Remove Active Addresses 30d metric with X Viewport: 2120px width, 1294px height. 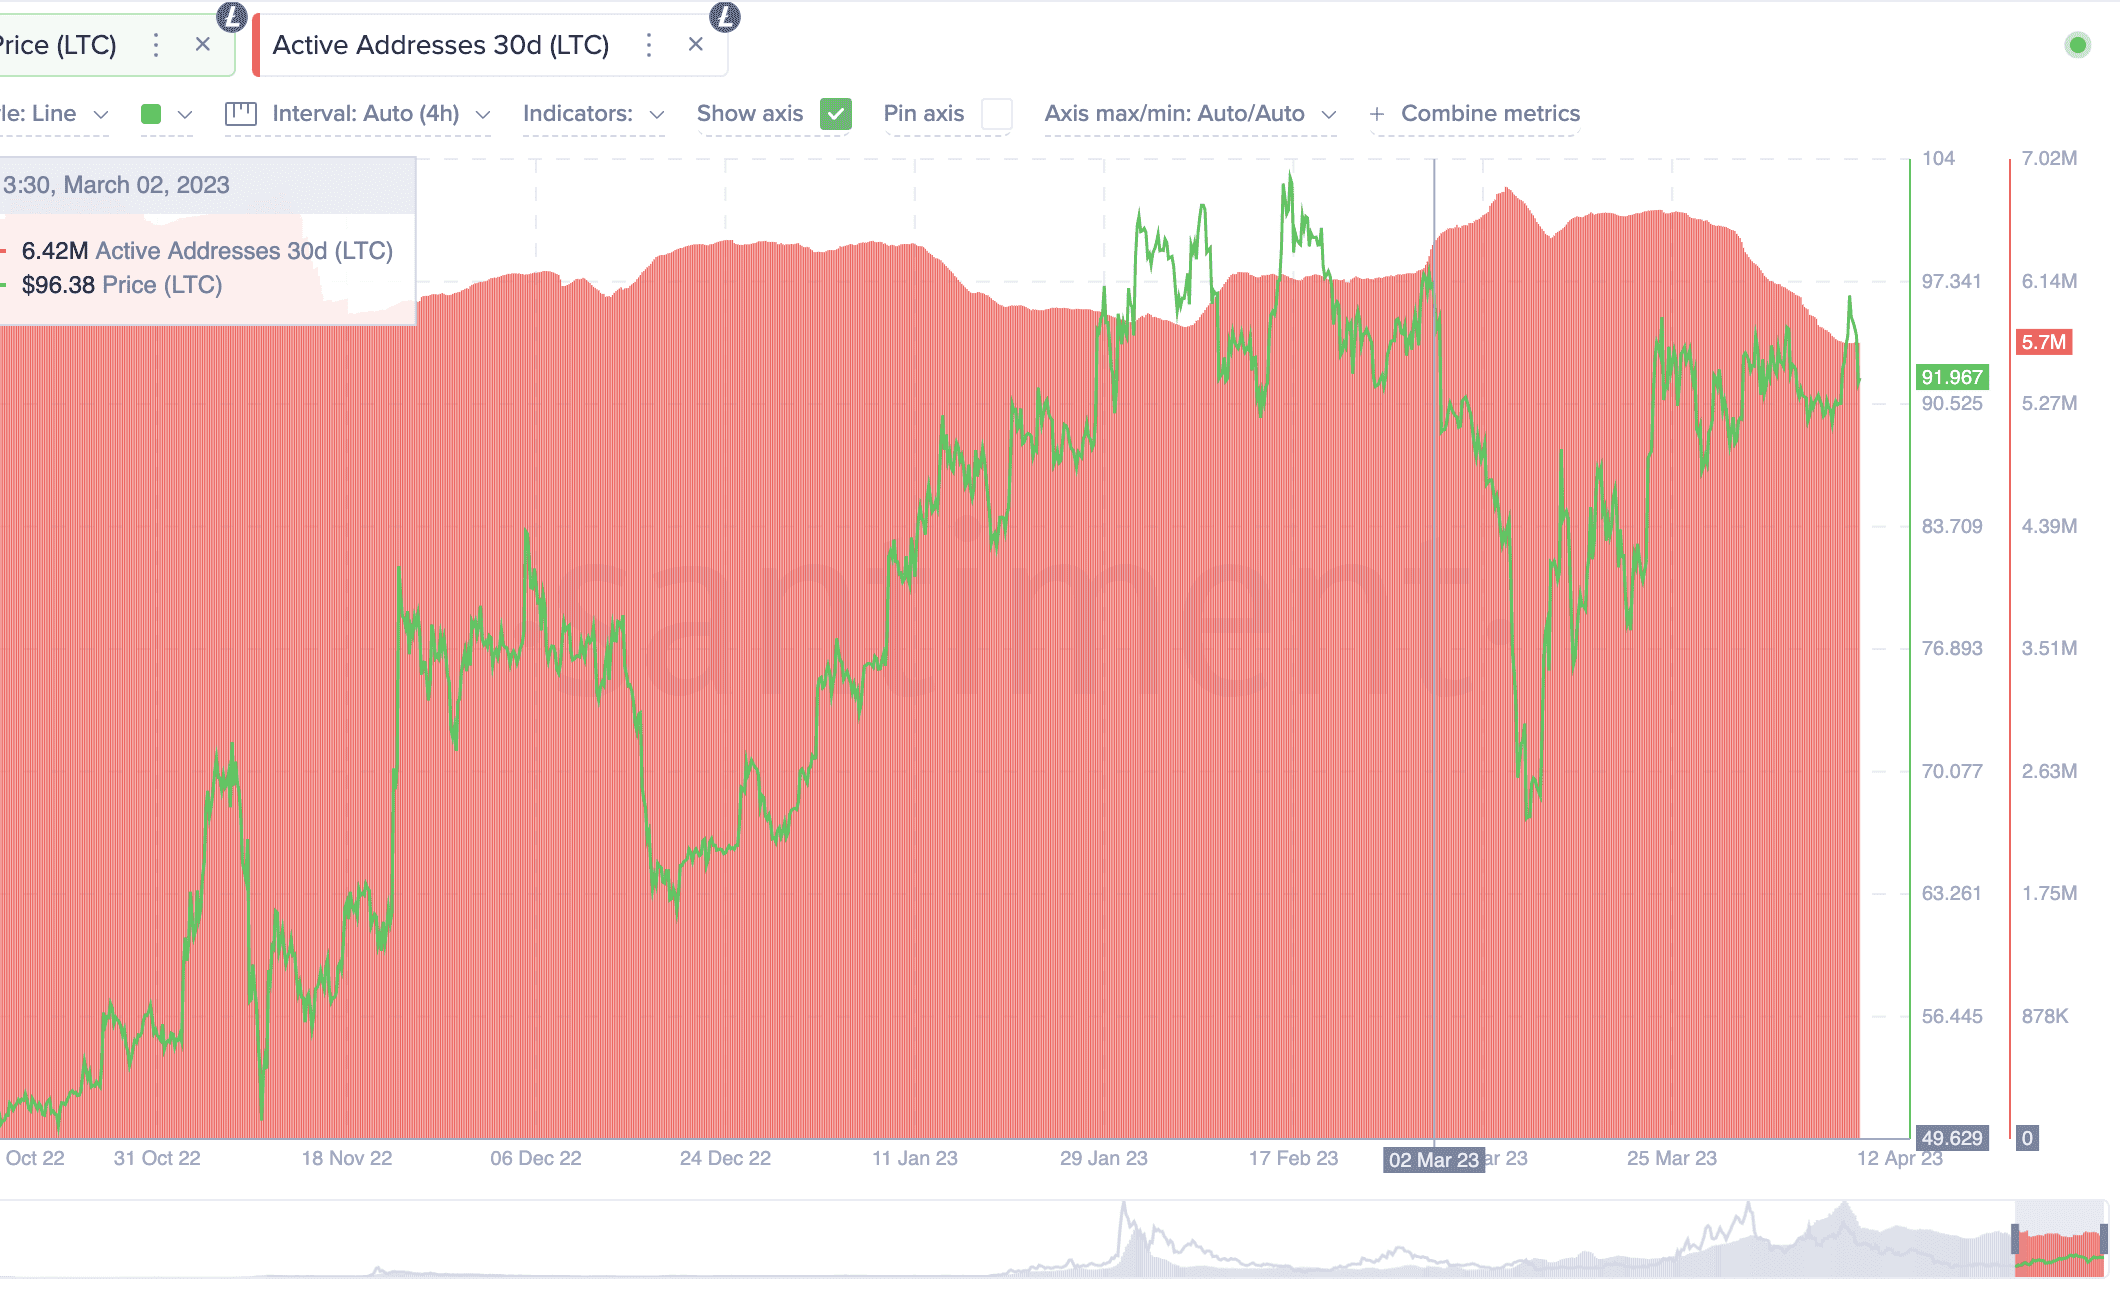[696, 45]
